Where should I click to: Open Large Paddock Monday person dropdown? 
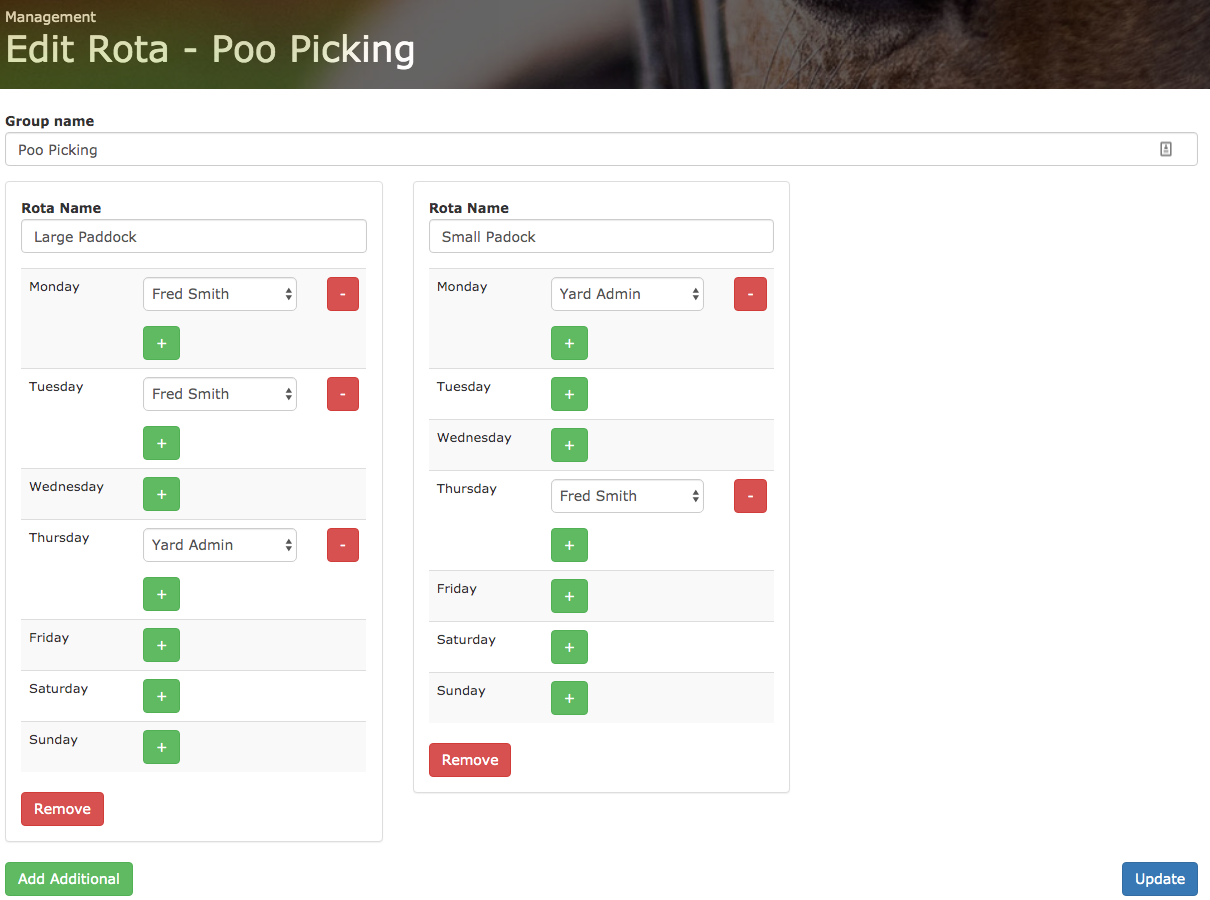[220, 294]
